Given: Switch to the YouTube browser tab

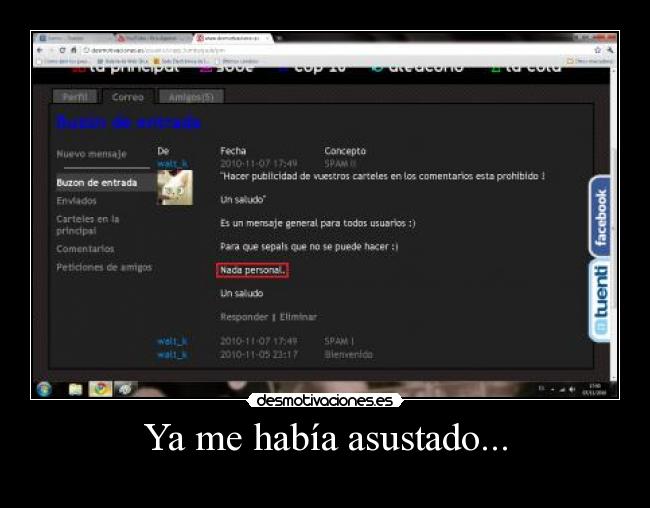Looking at the screenshot, I should point(153,38).
